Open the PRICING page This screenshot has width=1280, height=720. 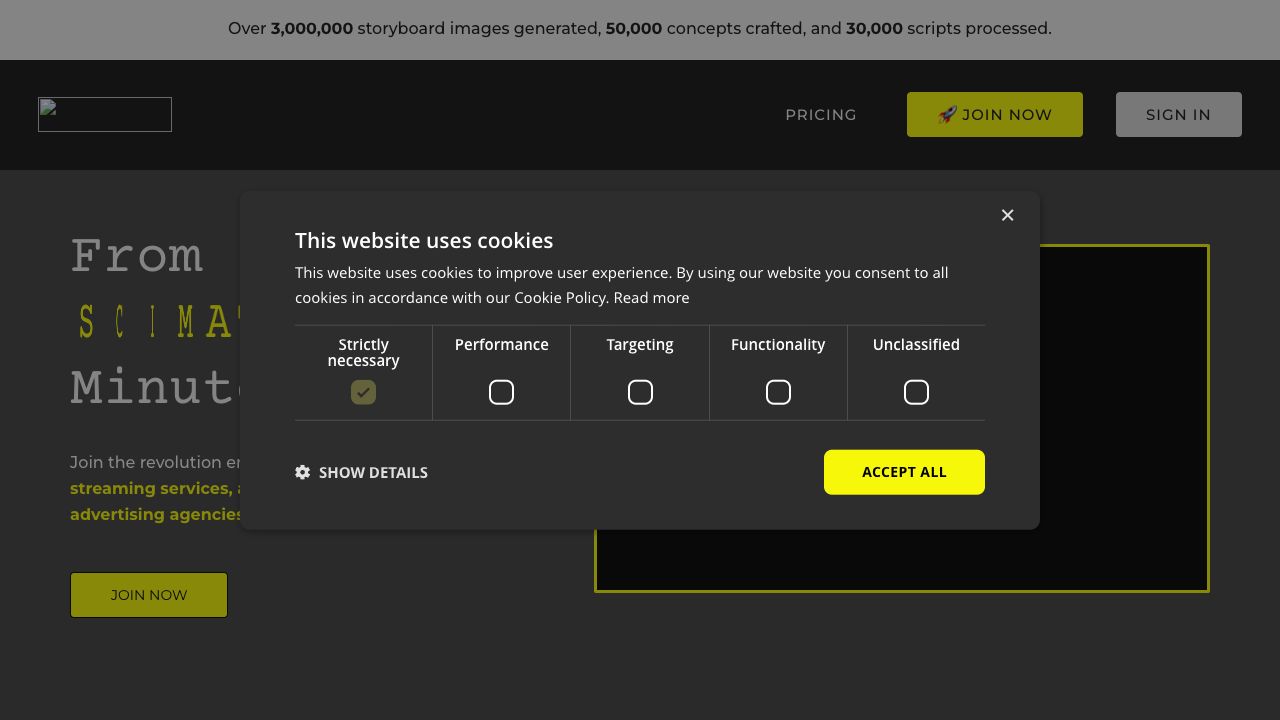pyautogui.click(x=821, y=115)
